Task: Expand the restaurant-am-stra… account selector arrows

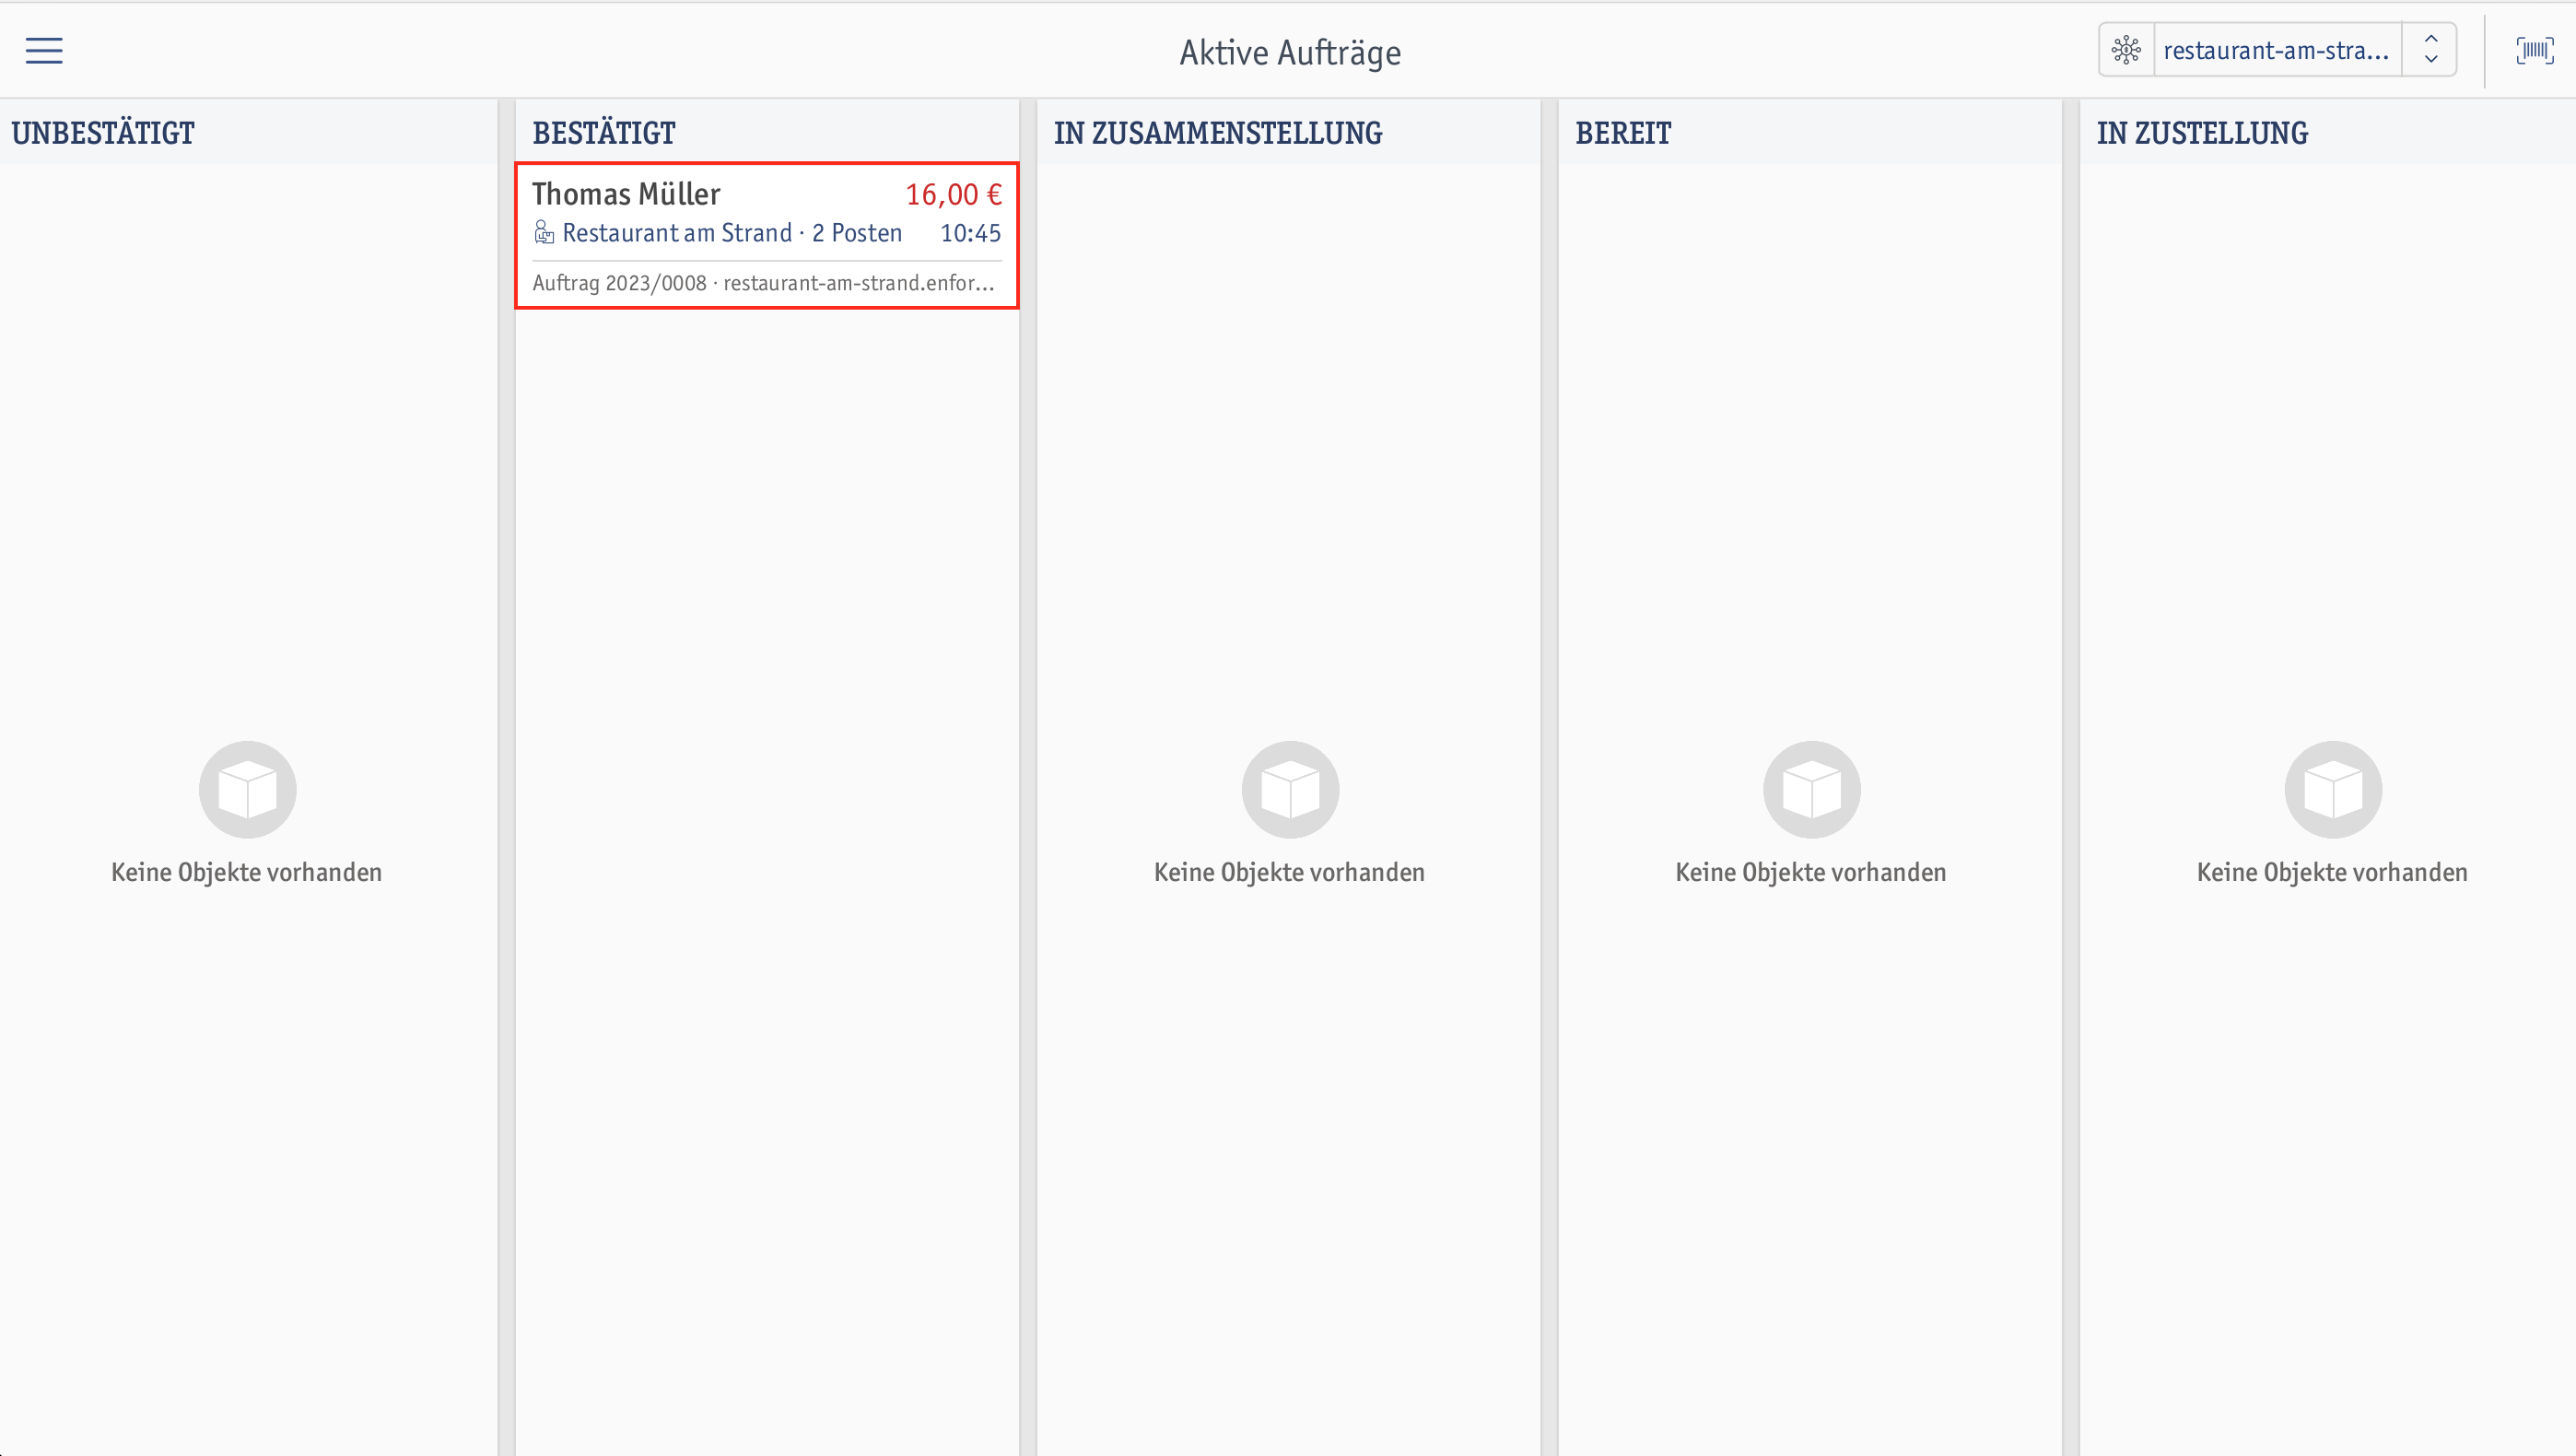Action: (x=2431, y=50)
